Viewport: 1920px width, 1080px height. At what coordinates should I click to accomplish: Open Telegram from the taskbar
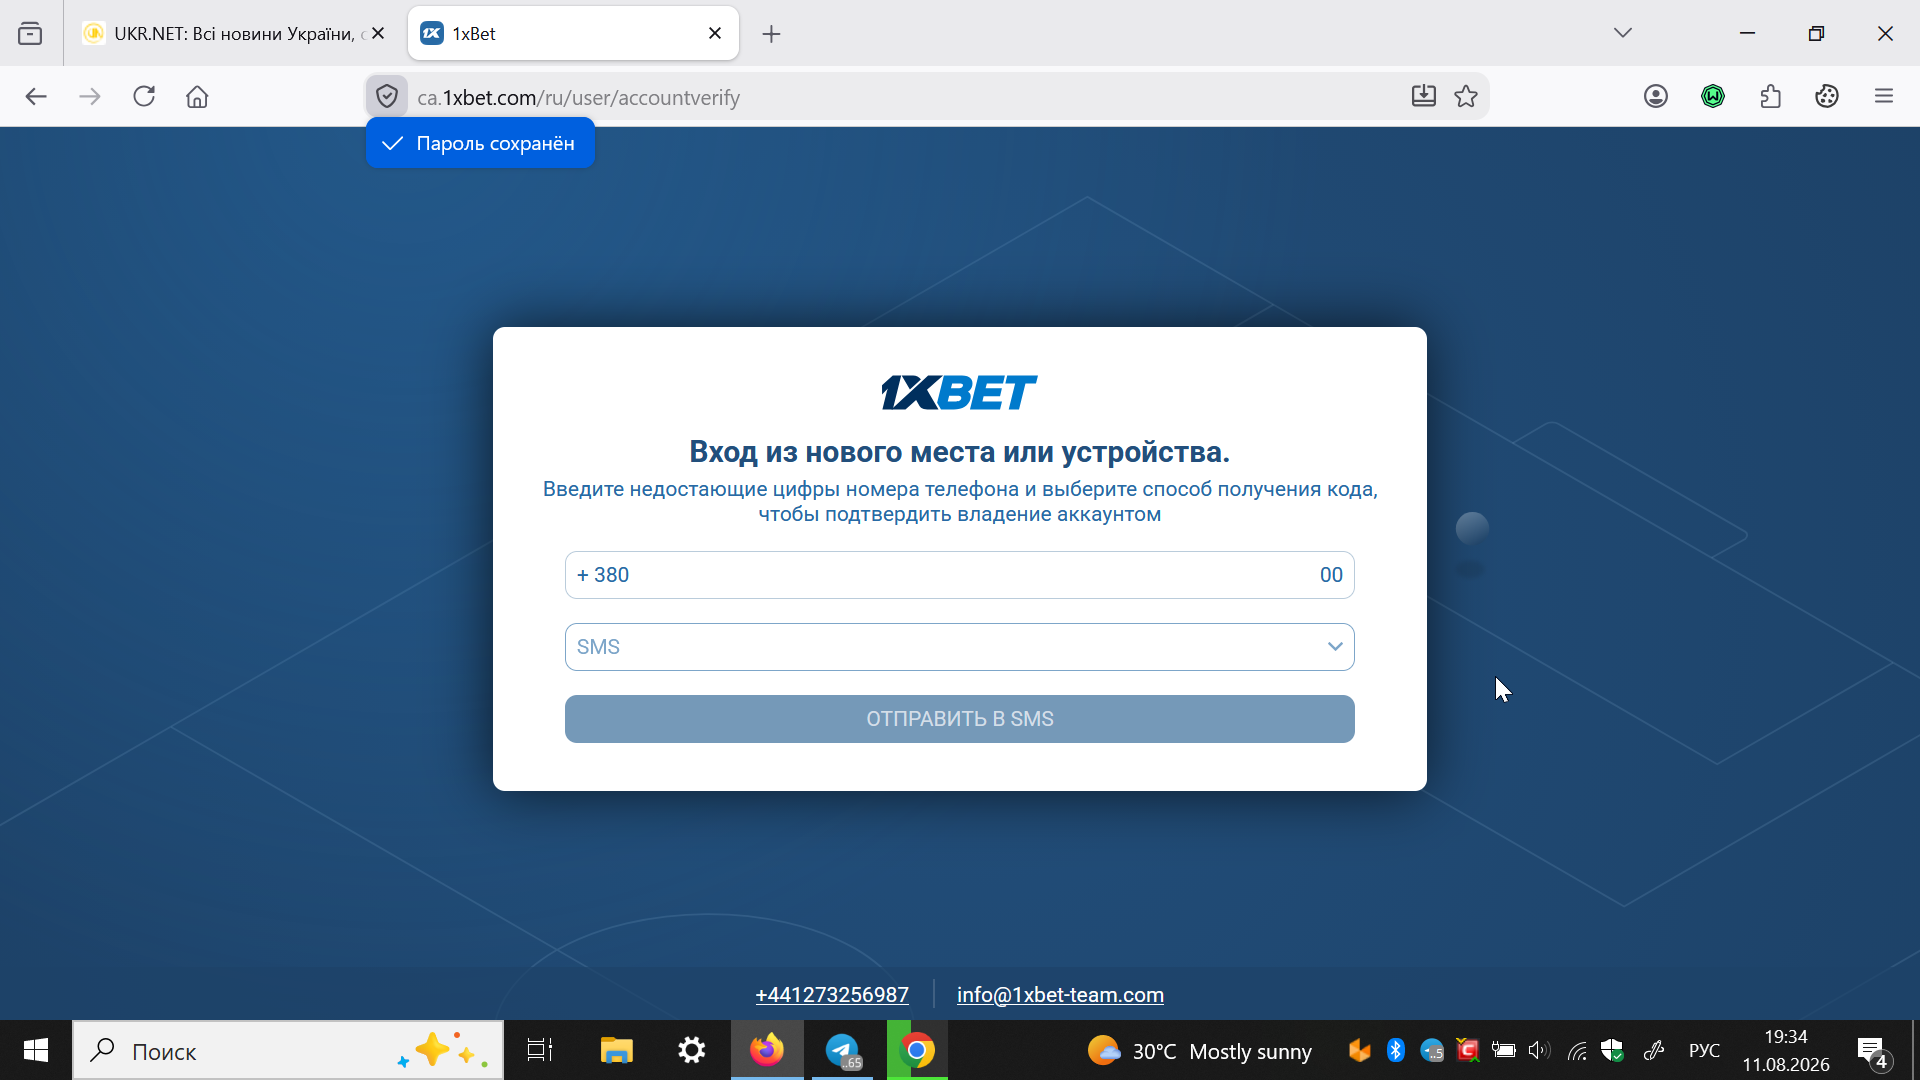842,1050
